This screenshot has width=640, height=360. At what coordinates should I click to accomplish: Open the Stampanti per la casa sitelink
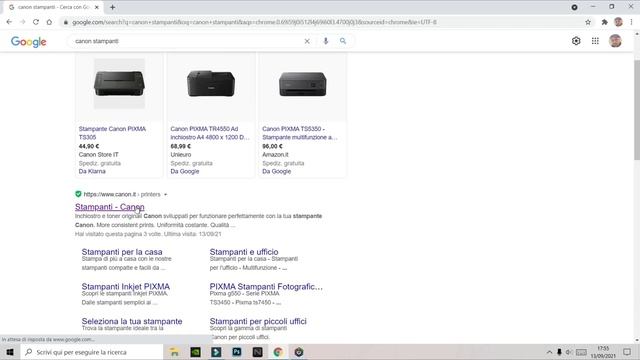click(x=122, y=252)
